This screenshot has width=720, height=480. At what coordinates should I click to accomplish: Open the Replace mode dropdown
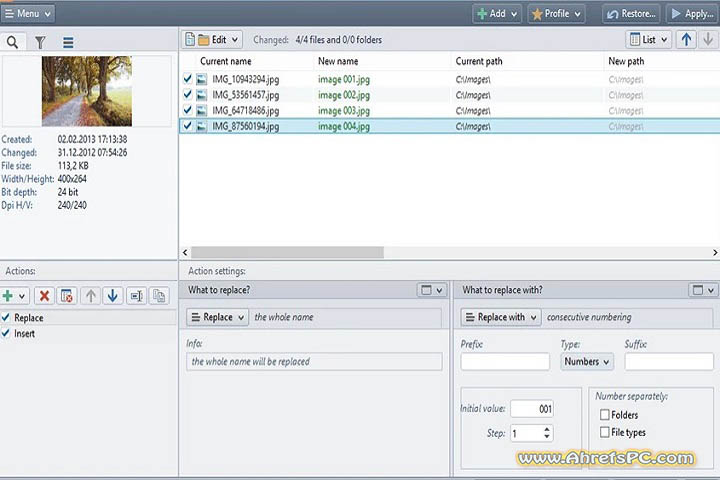(218, 317)
